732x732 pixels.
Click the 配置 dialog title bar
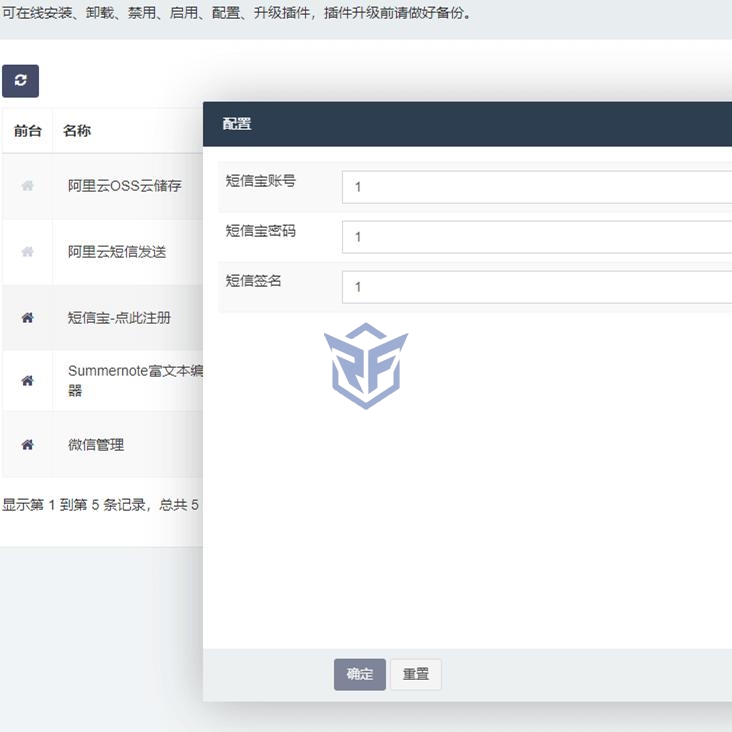tap(467, 124)
